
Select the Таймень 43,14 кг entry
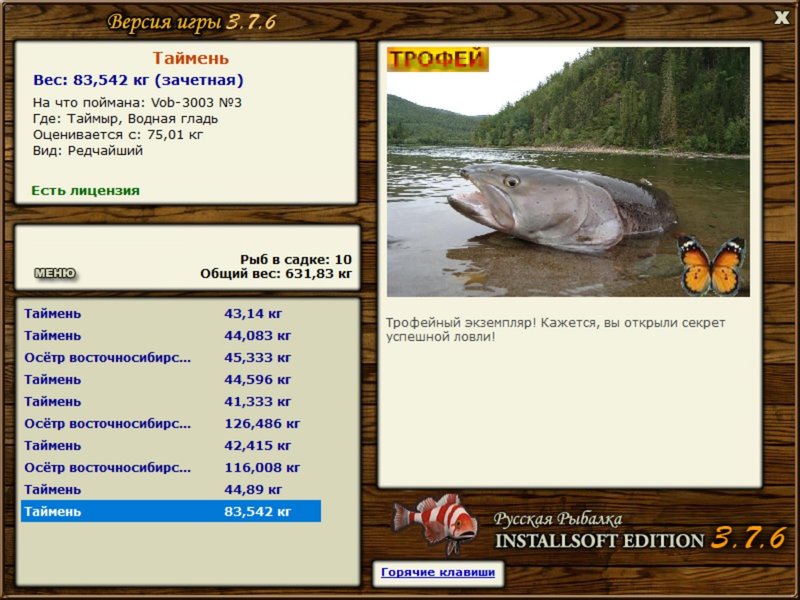pyautogui.click(x=171, y=313)
